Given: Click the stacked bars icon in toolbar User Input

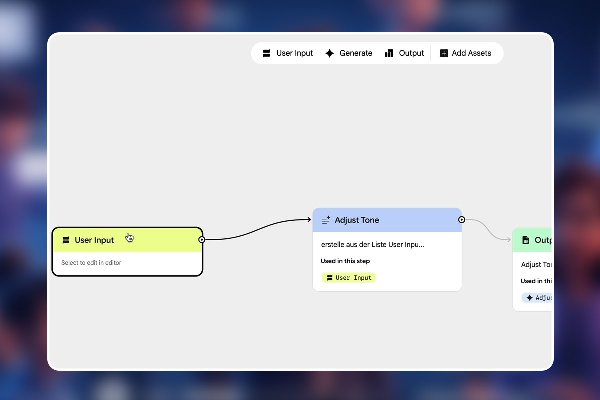Looking at the screenshot, I should (266, 53).
